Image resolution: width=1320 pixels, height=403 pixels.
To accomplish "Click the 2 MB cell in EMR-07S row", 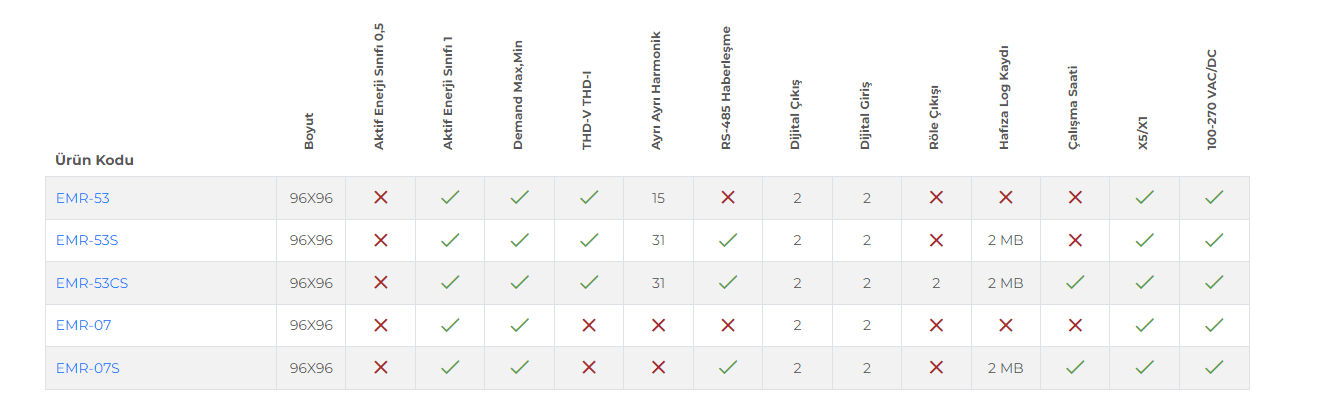I will pyautogui.click(x=1006, y=368).
